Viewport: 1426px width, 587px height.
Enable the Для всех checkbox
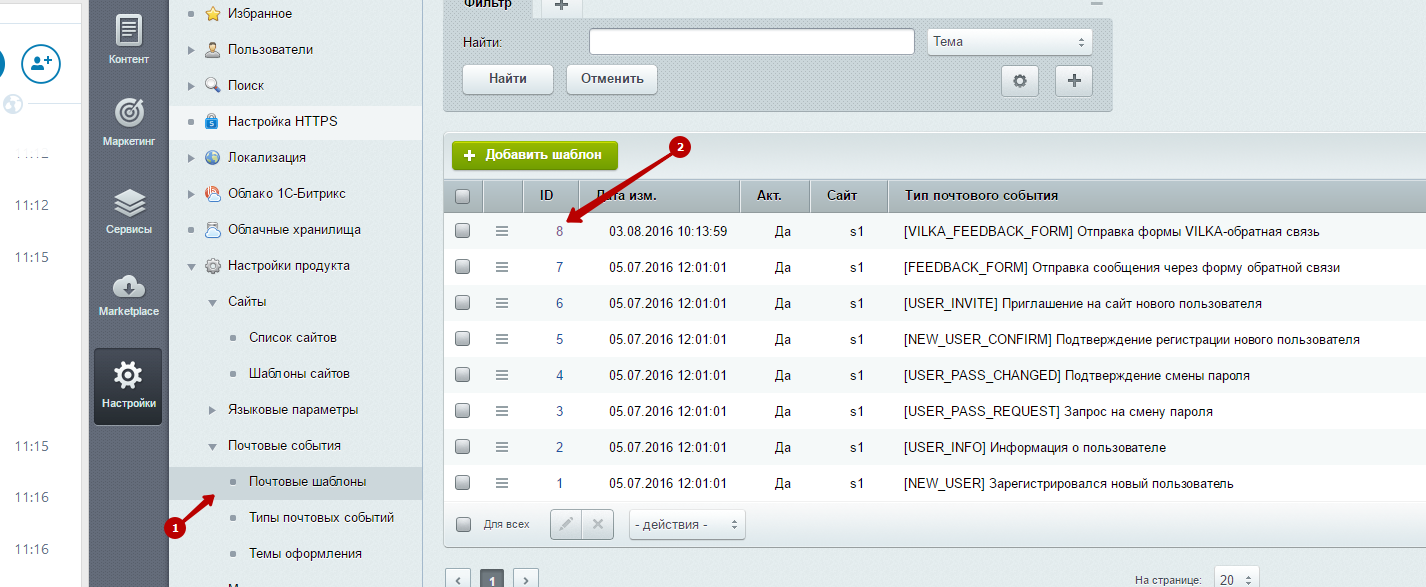point(462,524)
